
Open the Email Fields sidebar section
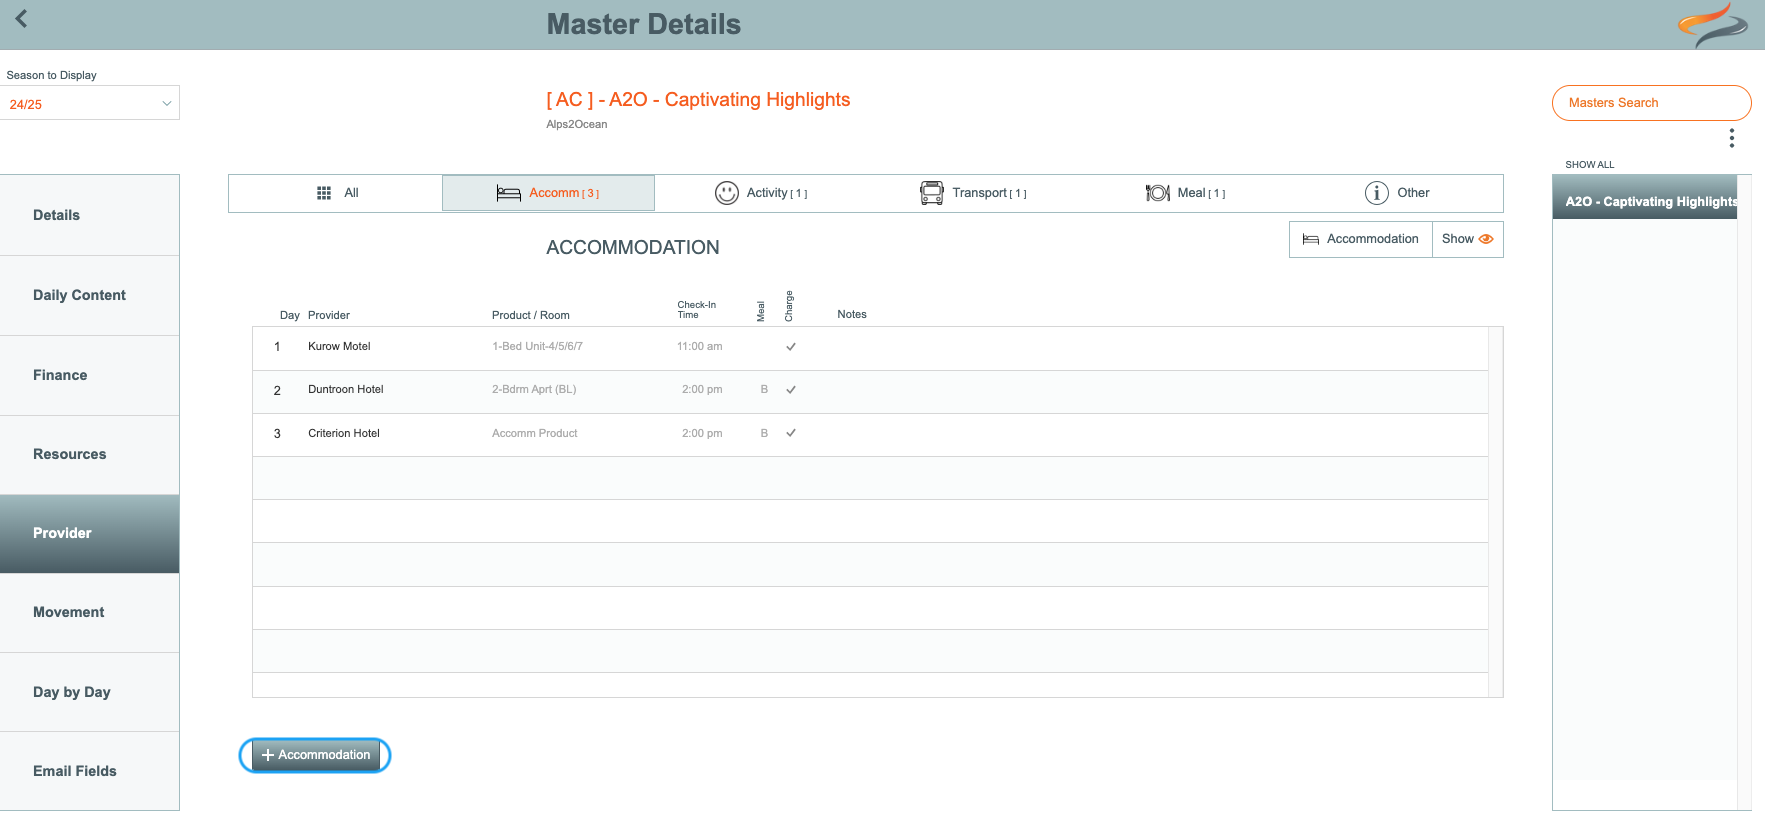tap(90, 771)
